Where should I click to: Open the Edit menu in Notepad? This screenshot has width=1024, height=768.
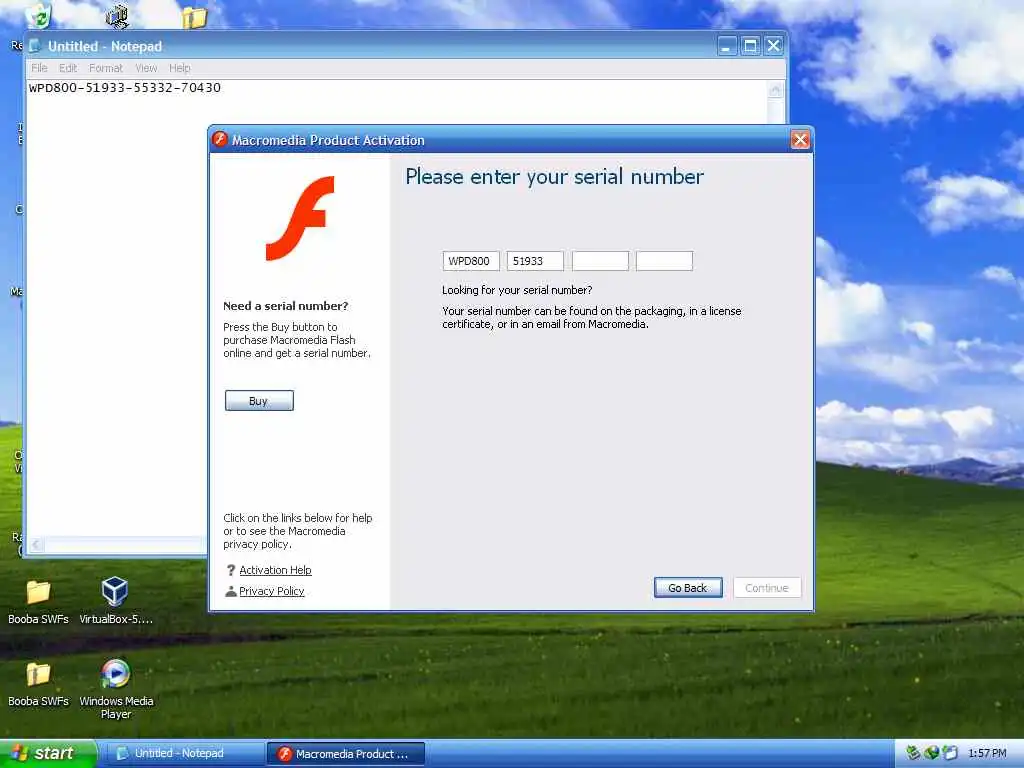(x=68, y=68)
